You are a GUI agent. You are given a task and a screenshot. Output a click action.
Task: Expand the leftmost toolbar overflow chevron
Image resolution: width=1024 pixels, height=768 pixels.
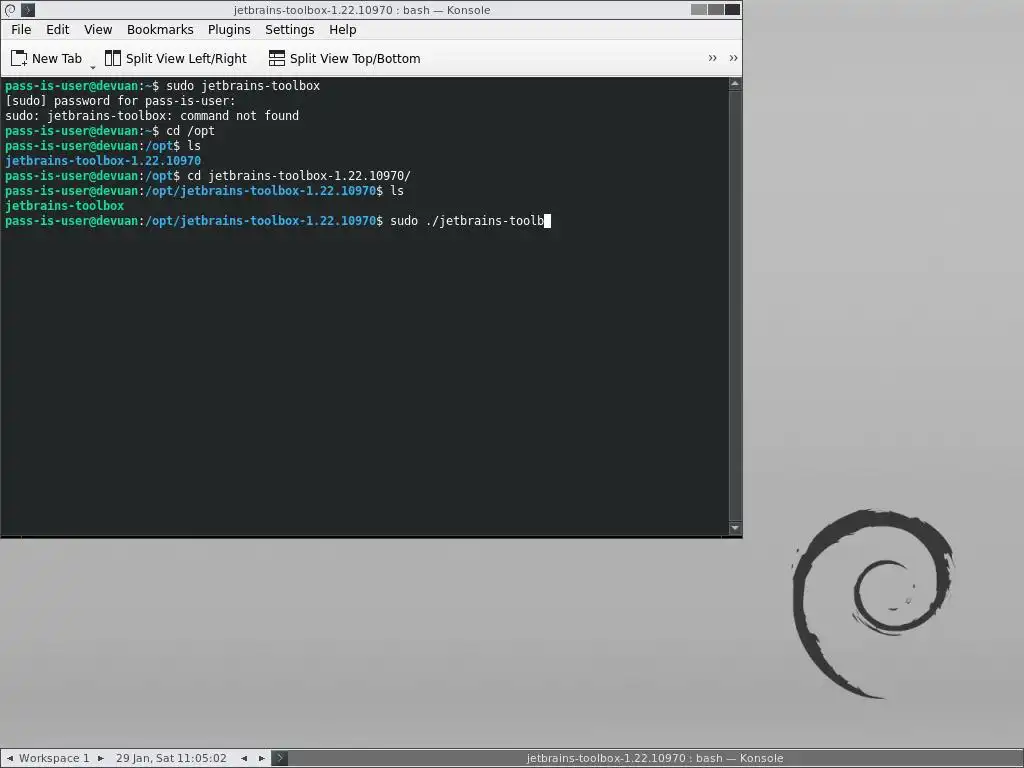click(x=712, y=58)
